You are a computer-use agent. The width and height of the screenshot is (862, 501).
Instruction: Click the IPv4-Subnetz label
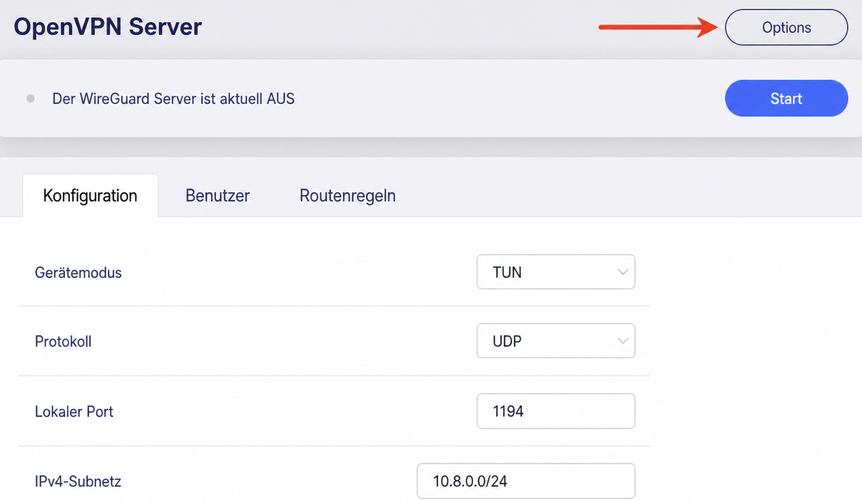tap(78, 482)
